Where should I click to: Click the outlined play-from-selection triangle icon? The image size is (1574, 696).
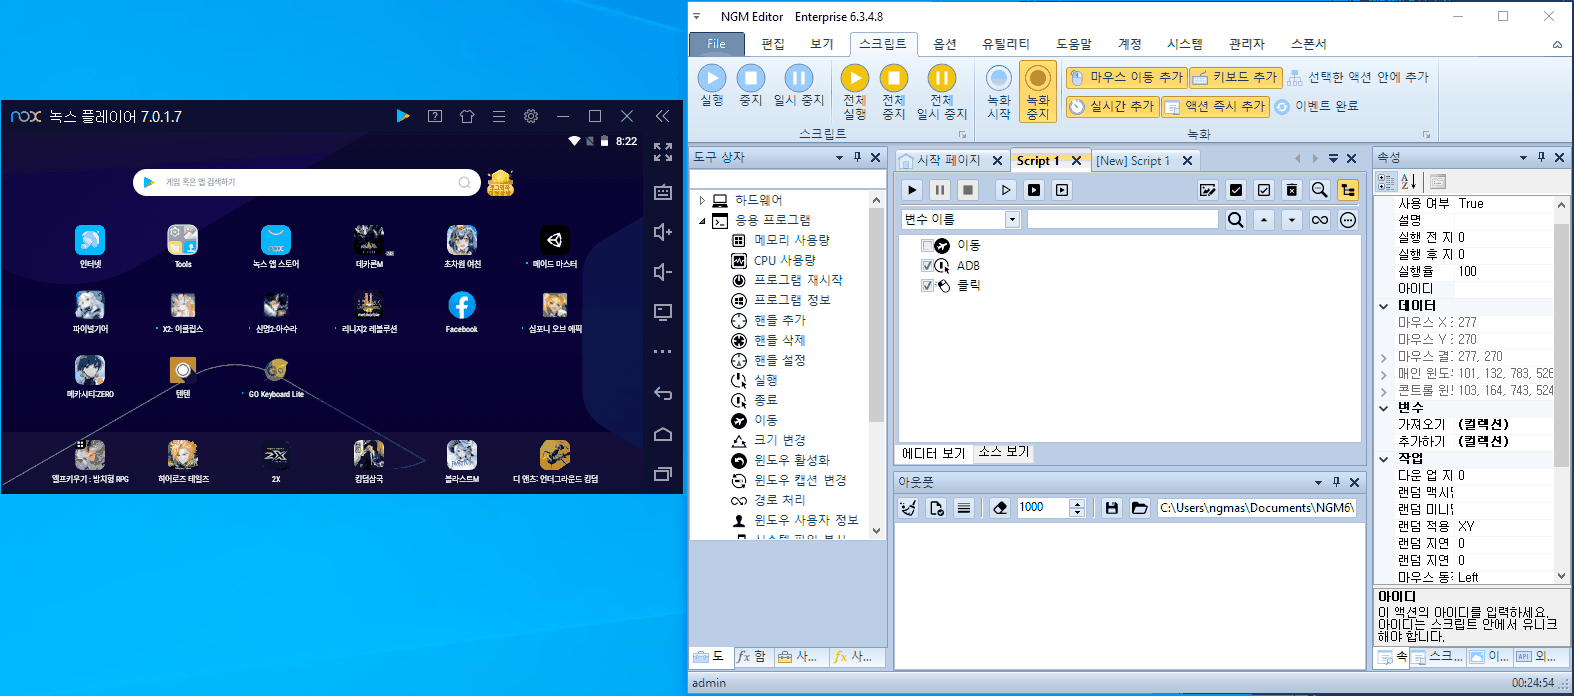click(1006, 190)
